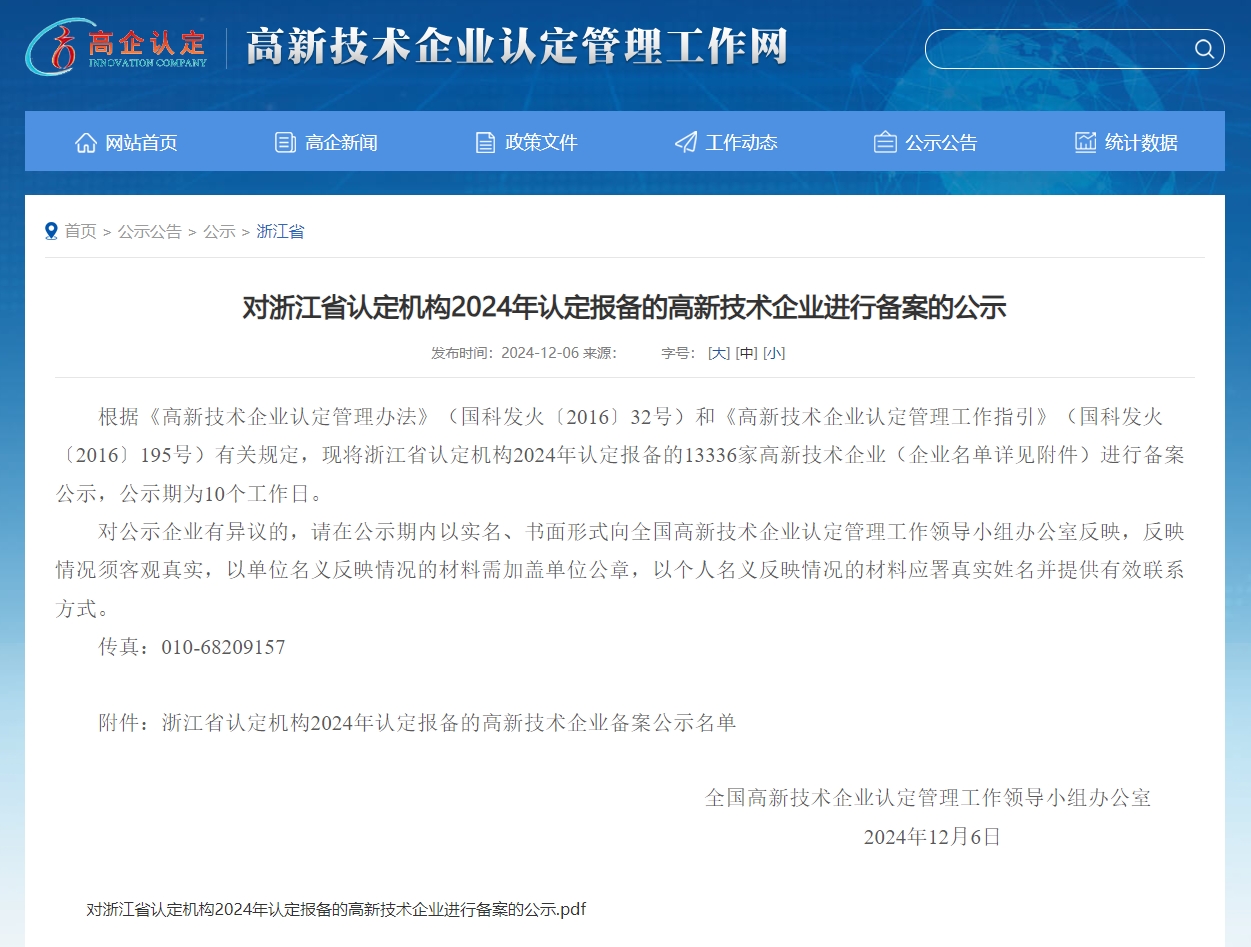1251x947 pixels.
Task: Click the document icon beside 政策文件
Action: click(485, 142)
